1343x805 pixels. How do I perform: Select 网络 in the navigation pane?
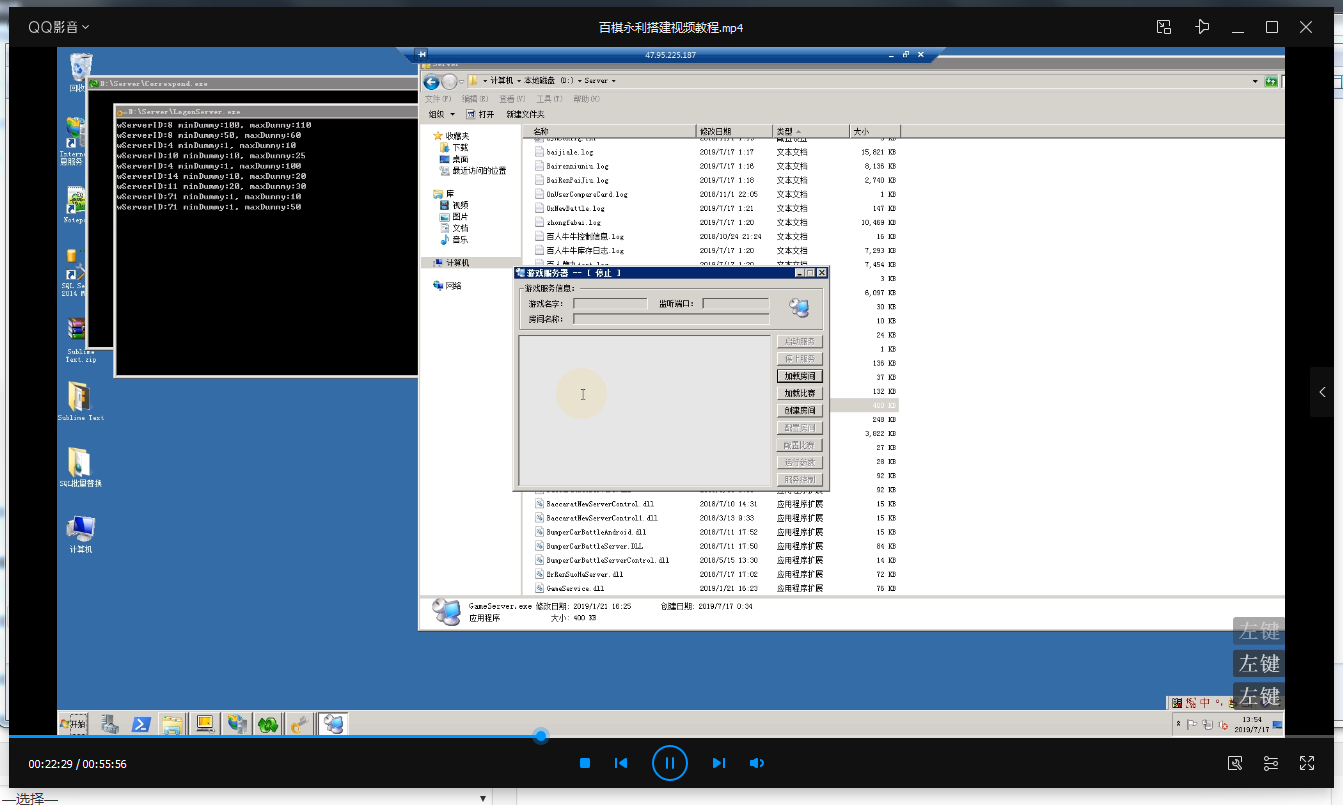point(448,285)
